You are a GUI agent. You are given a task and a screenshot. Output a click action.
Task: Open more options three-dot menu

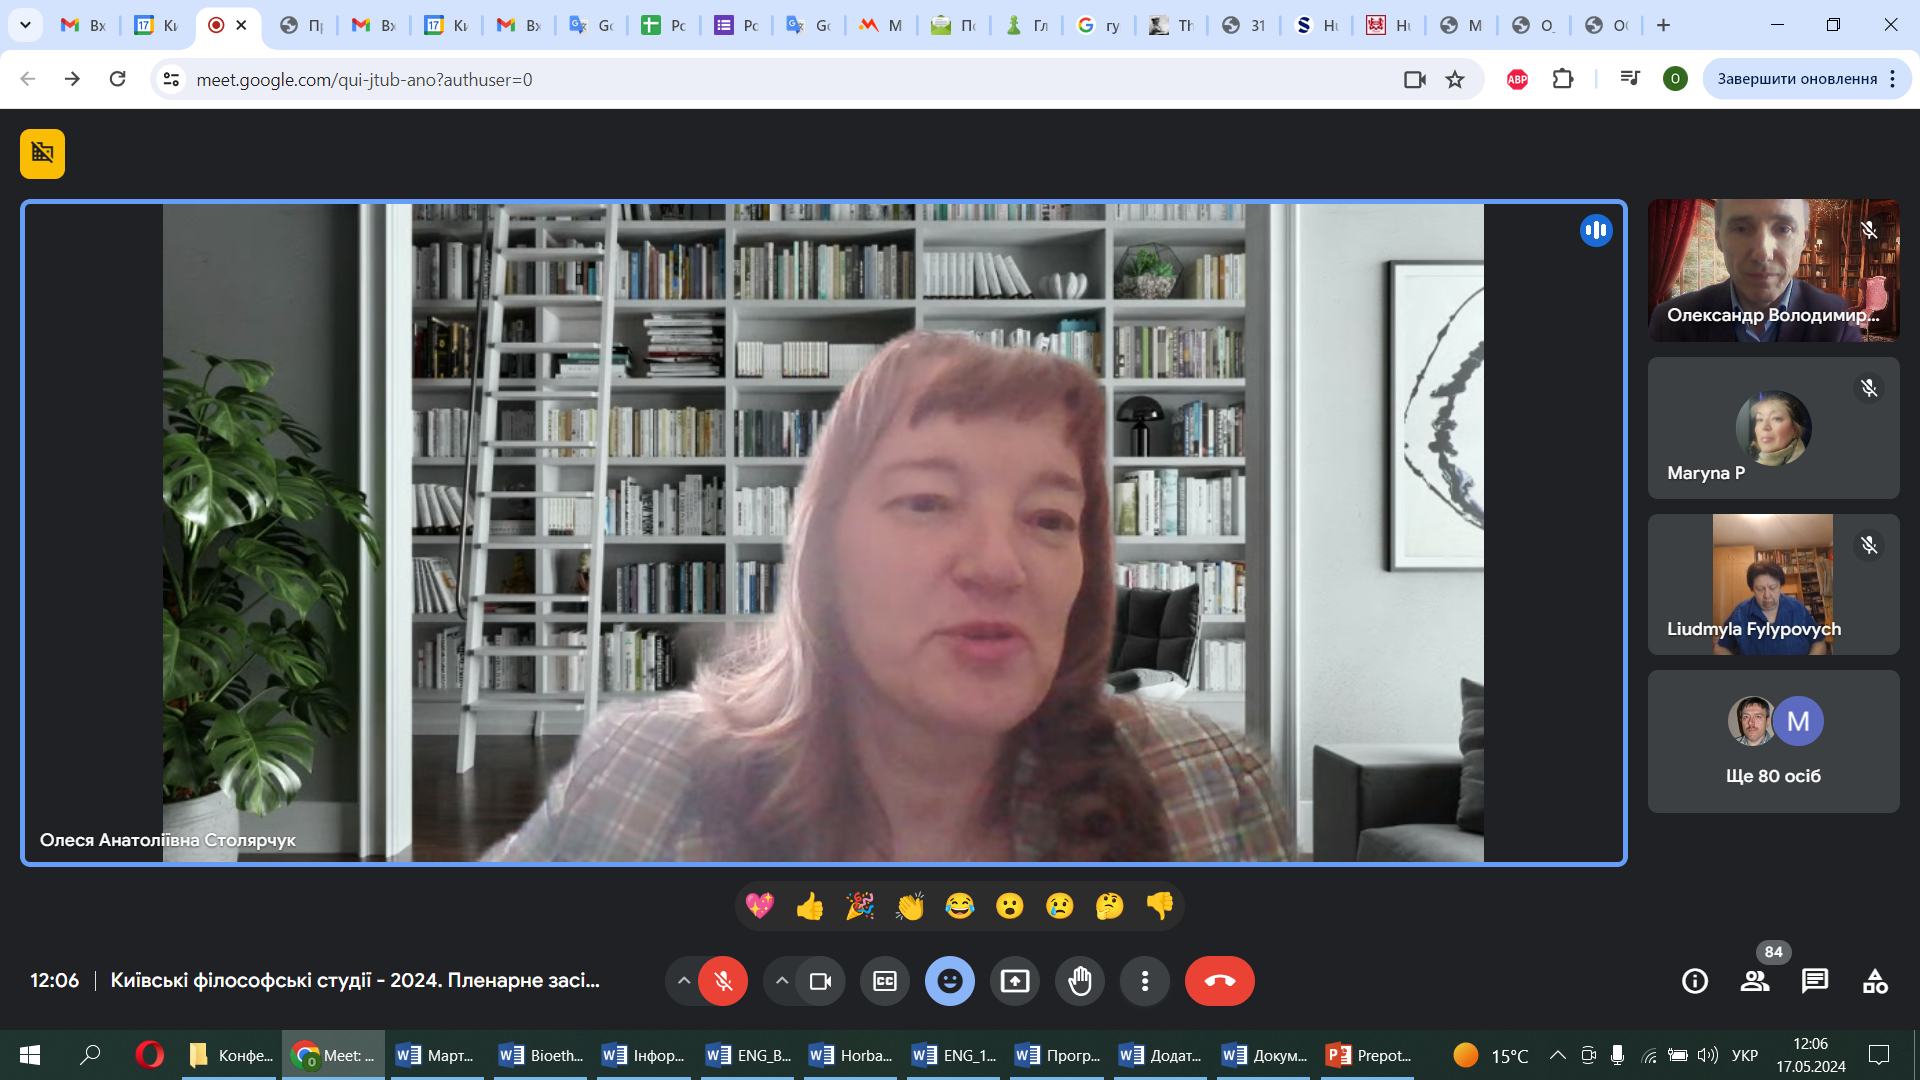pyautogui.click(x=1145, y=981)
